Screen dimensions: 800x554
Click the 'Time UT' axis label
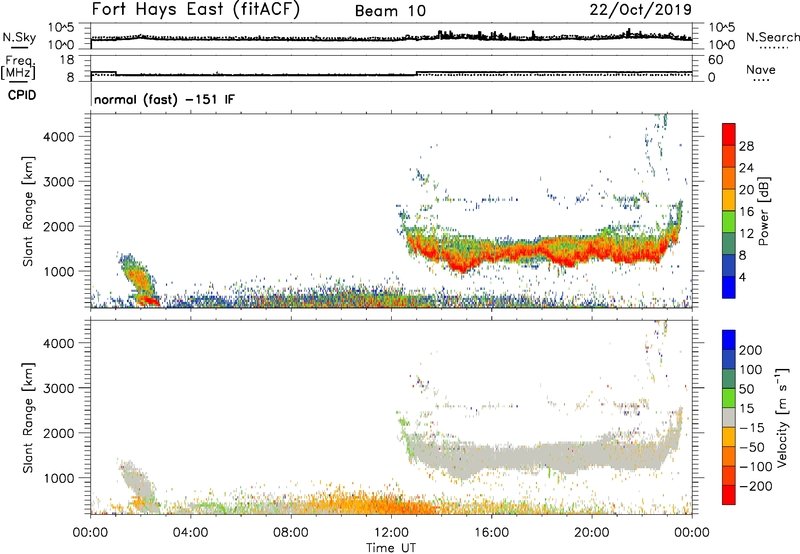coord(391,548)
